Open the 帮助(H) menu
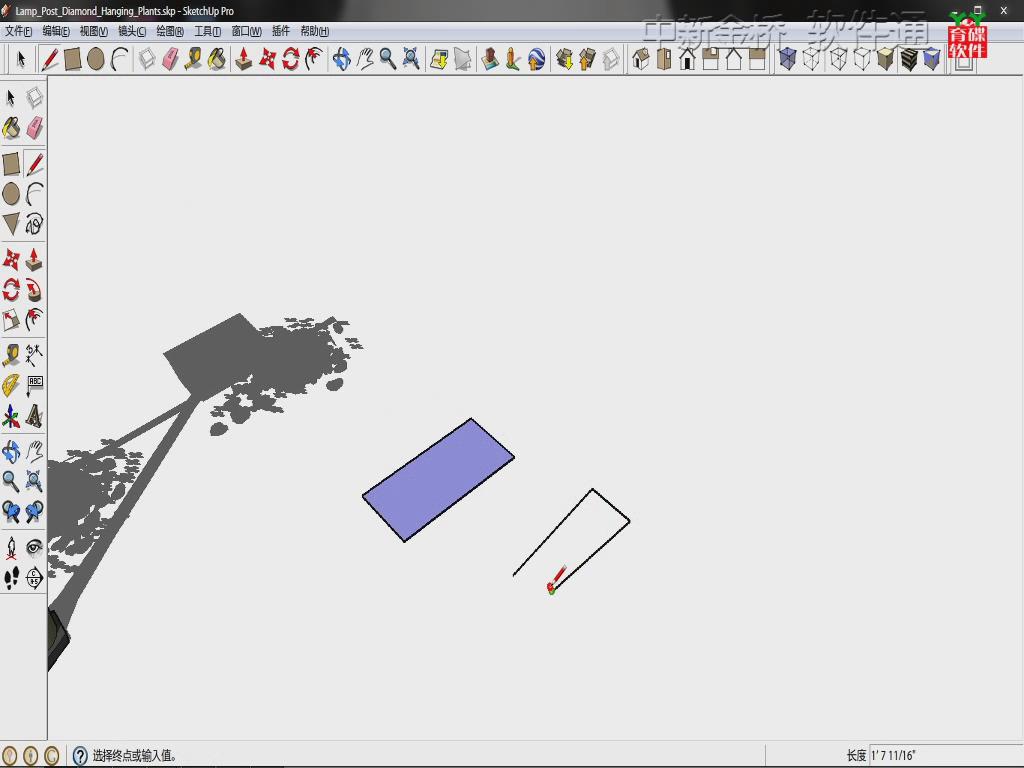This screenshot has width=1024, height=768. click(x=314, y=31)
